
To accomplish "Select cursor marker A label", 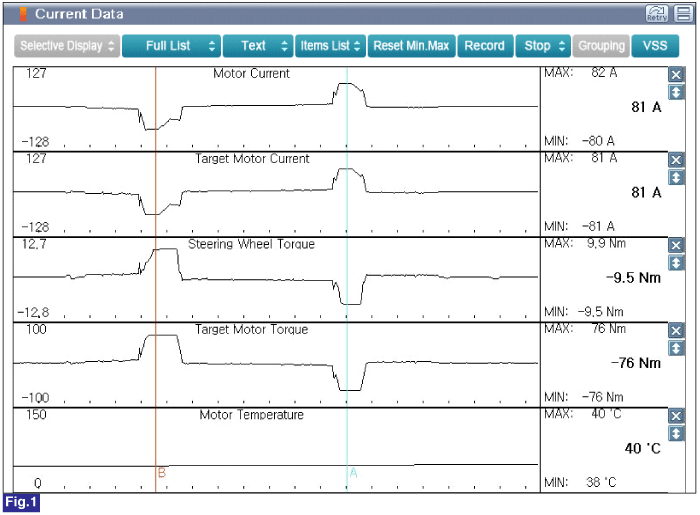I will coord(353,473).
